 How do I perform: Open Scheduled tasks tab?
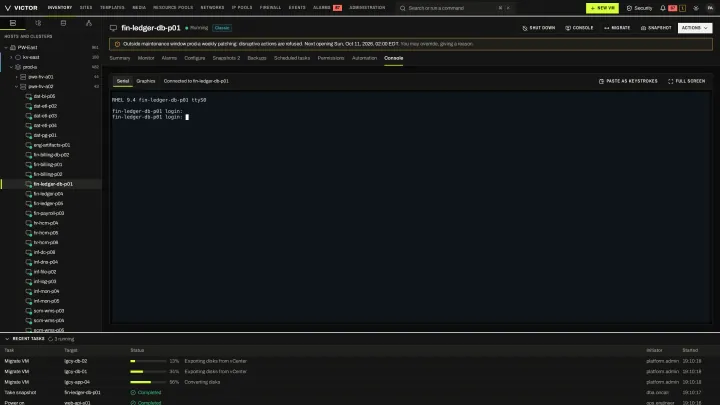click(292, 58)
